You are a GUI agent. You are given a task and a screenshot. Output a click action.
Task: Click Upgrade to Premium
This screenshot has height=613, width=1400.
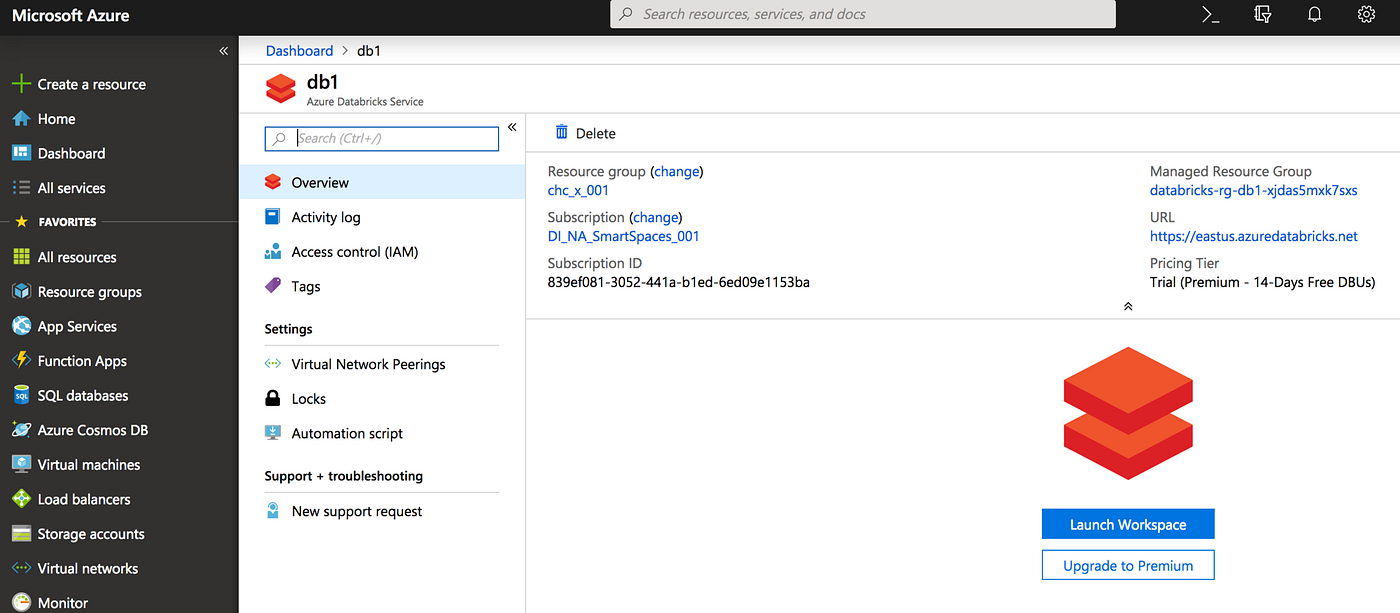(1128, 564)
